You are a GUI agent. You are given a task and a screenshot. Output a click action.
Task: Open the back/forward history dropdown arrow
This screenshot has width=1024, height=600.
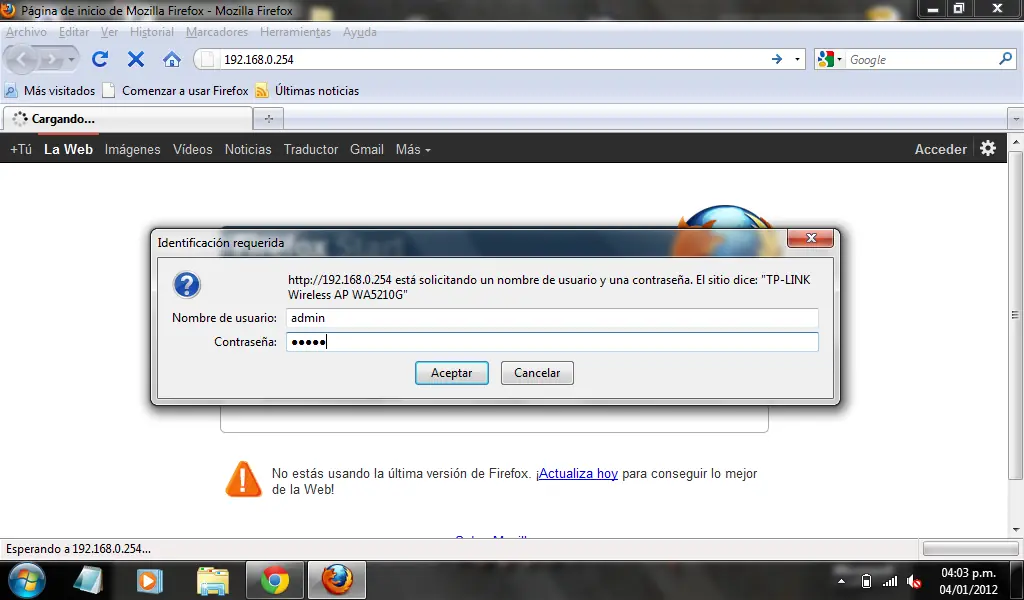point(71,60)
